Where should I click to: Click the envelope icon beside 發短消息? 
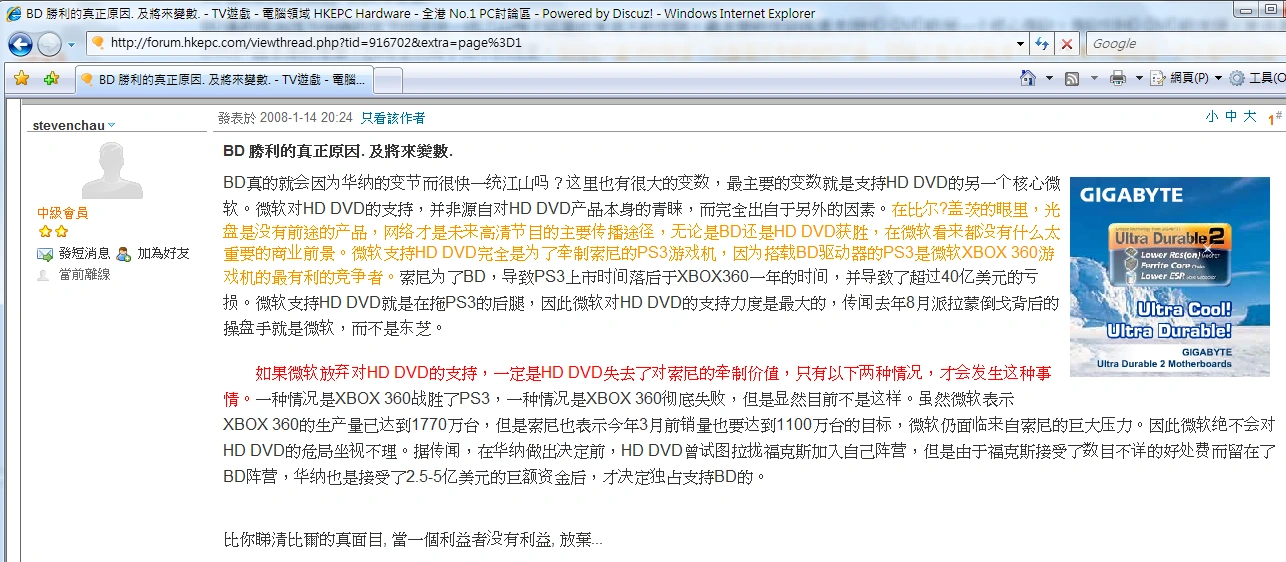(45, 254)
